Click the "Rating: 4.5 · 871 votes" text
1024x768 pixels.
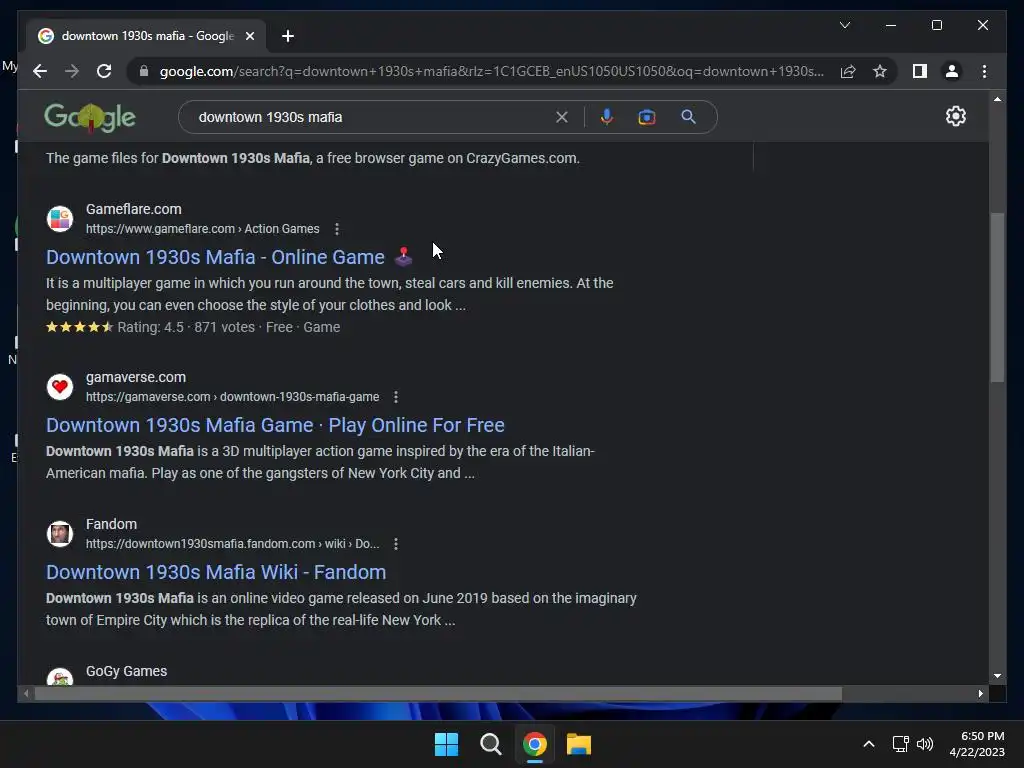coord(186,327)
